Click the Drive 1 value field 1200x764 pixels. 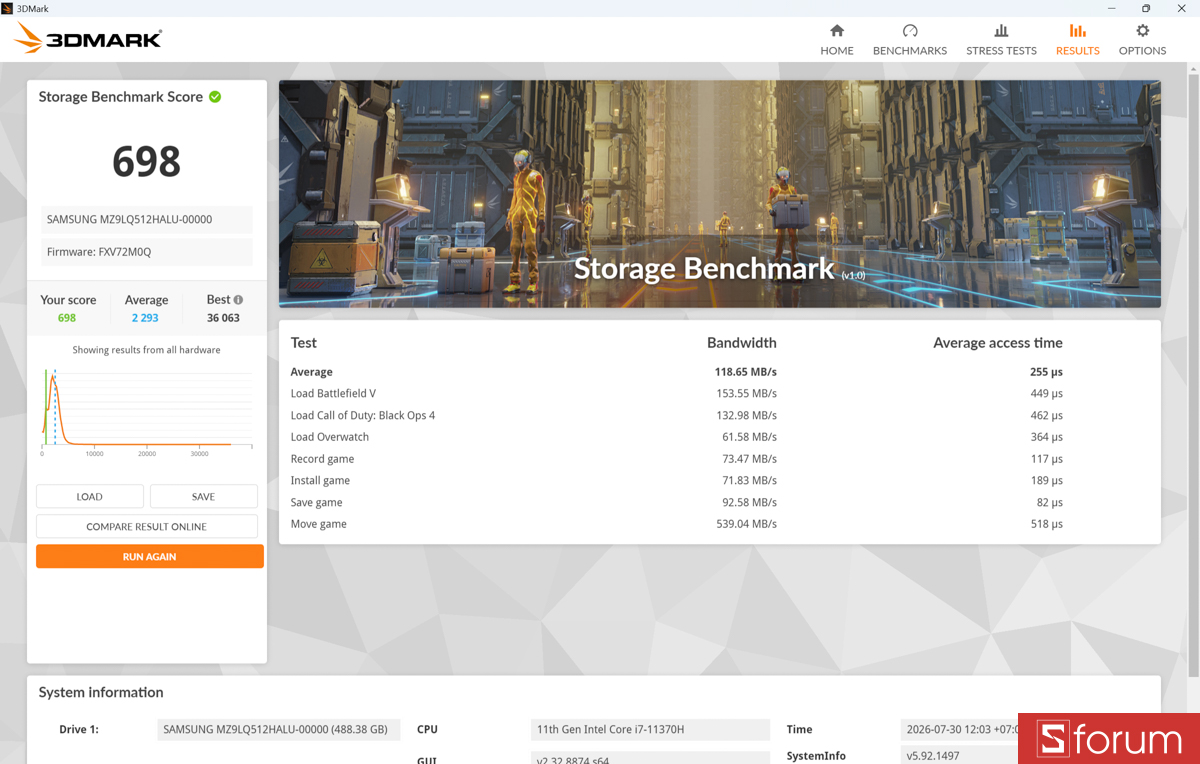click(279, 730)
